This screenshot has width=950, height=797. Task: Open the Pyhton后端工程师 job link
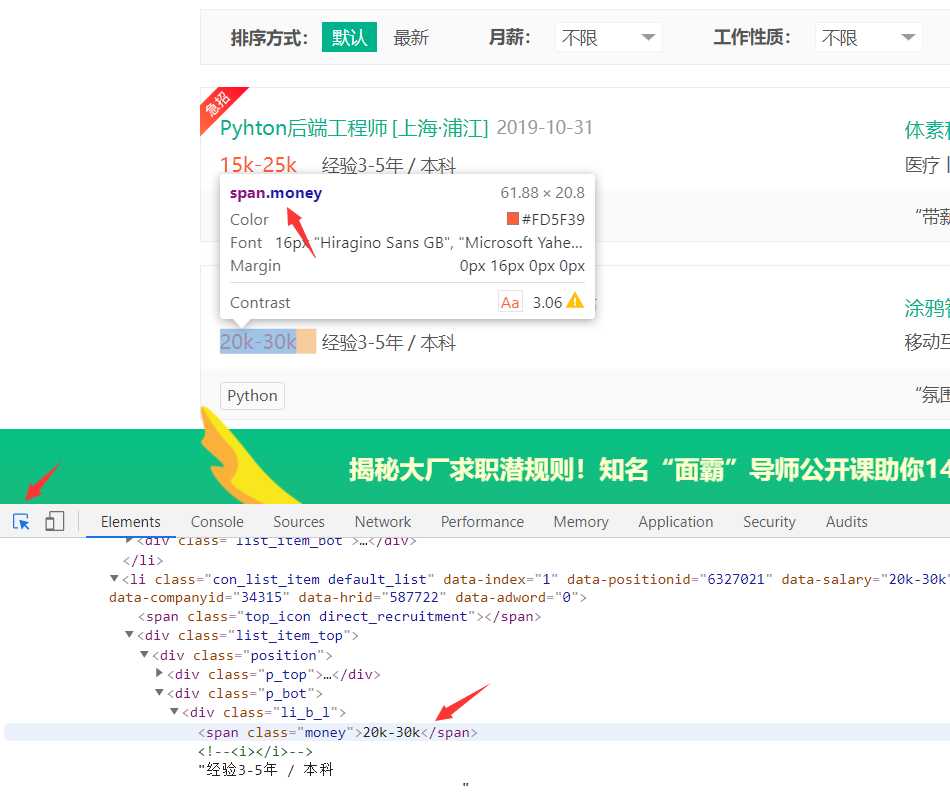[x=354, y=128]
